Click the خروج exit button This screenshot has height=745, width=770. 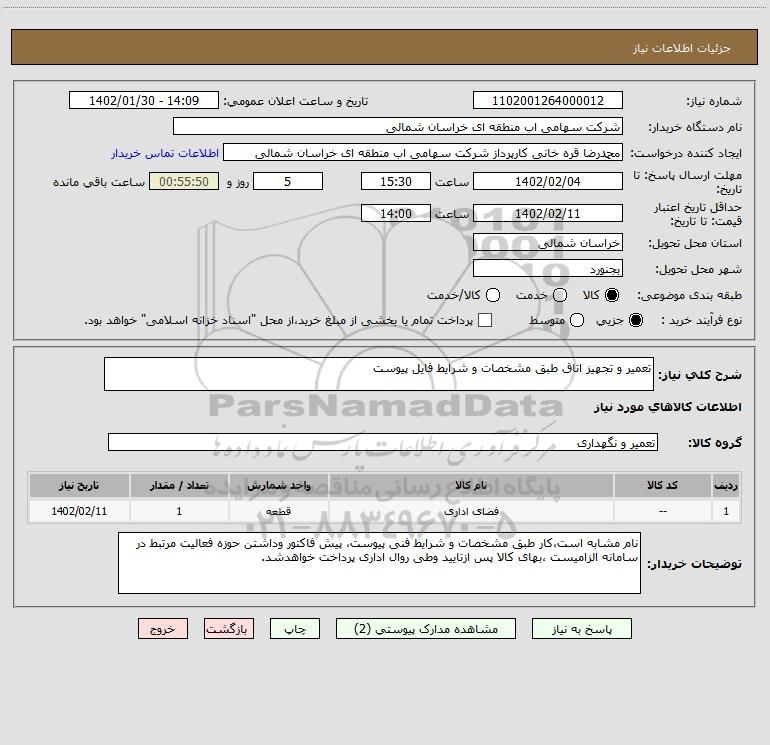(x=163, y=629)
